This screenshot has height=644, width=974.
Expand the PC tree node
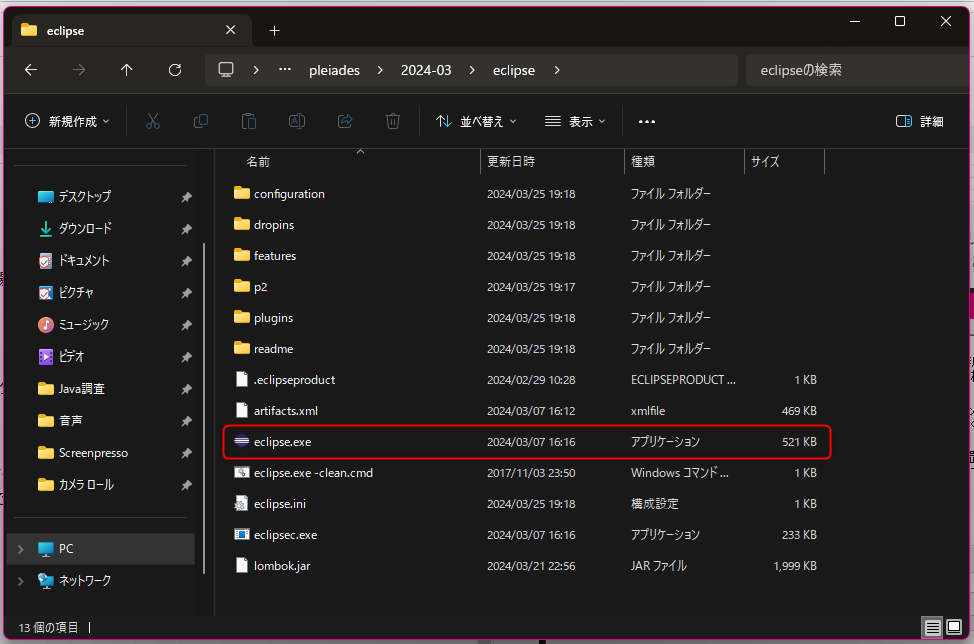pyautogui.click(x=20, y=549)
